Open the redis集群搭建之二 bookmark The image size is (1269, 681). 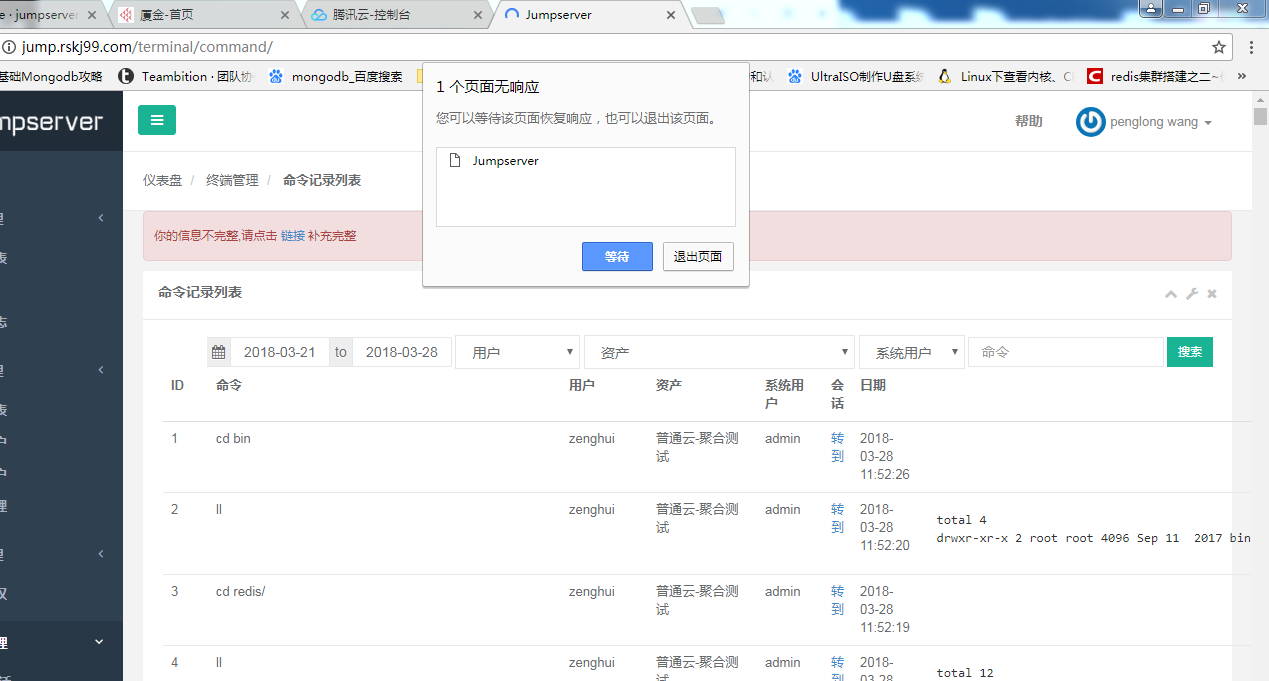pyautogui.click(x=1156, y=76)
